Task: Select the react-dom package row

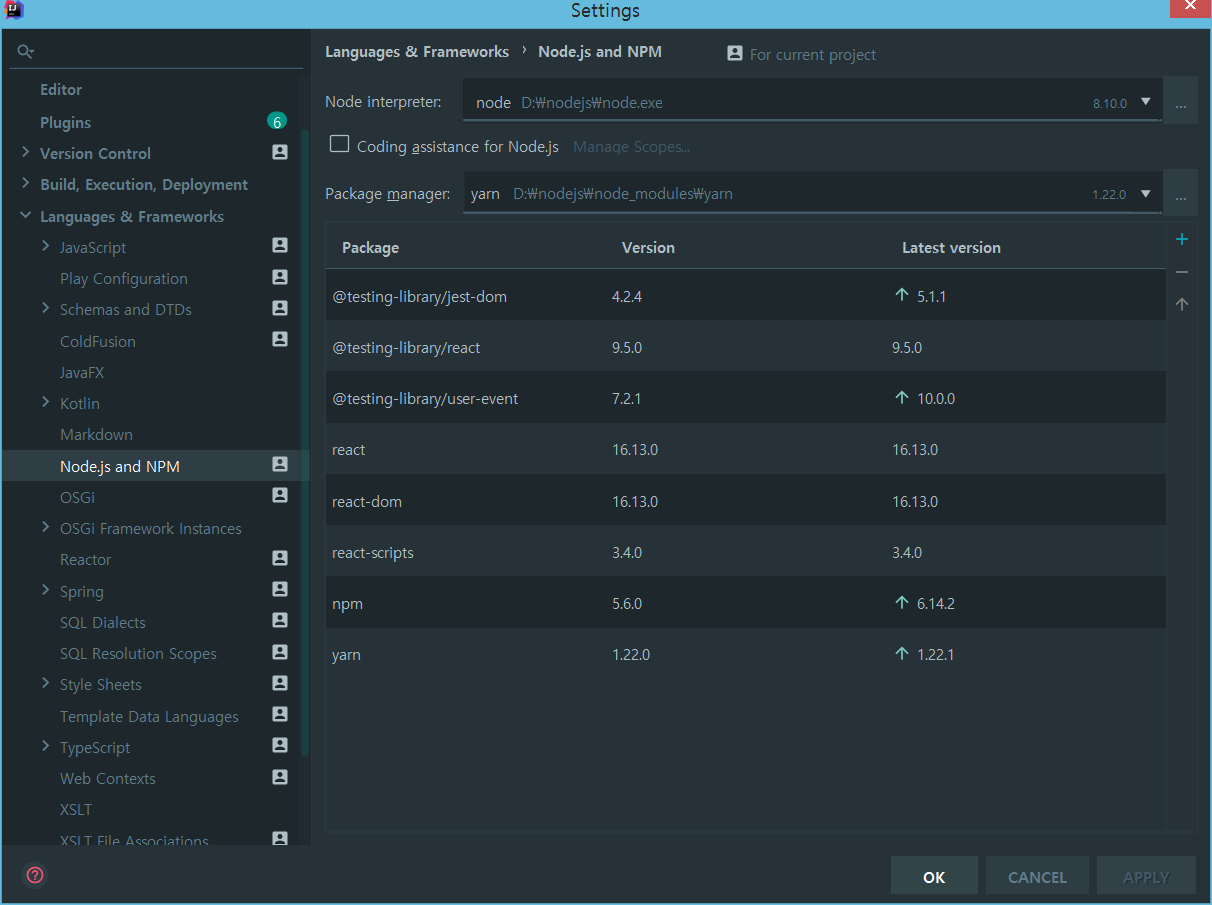Action: pos(745,501)
